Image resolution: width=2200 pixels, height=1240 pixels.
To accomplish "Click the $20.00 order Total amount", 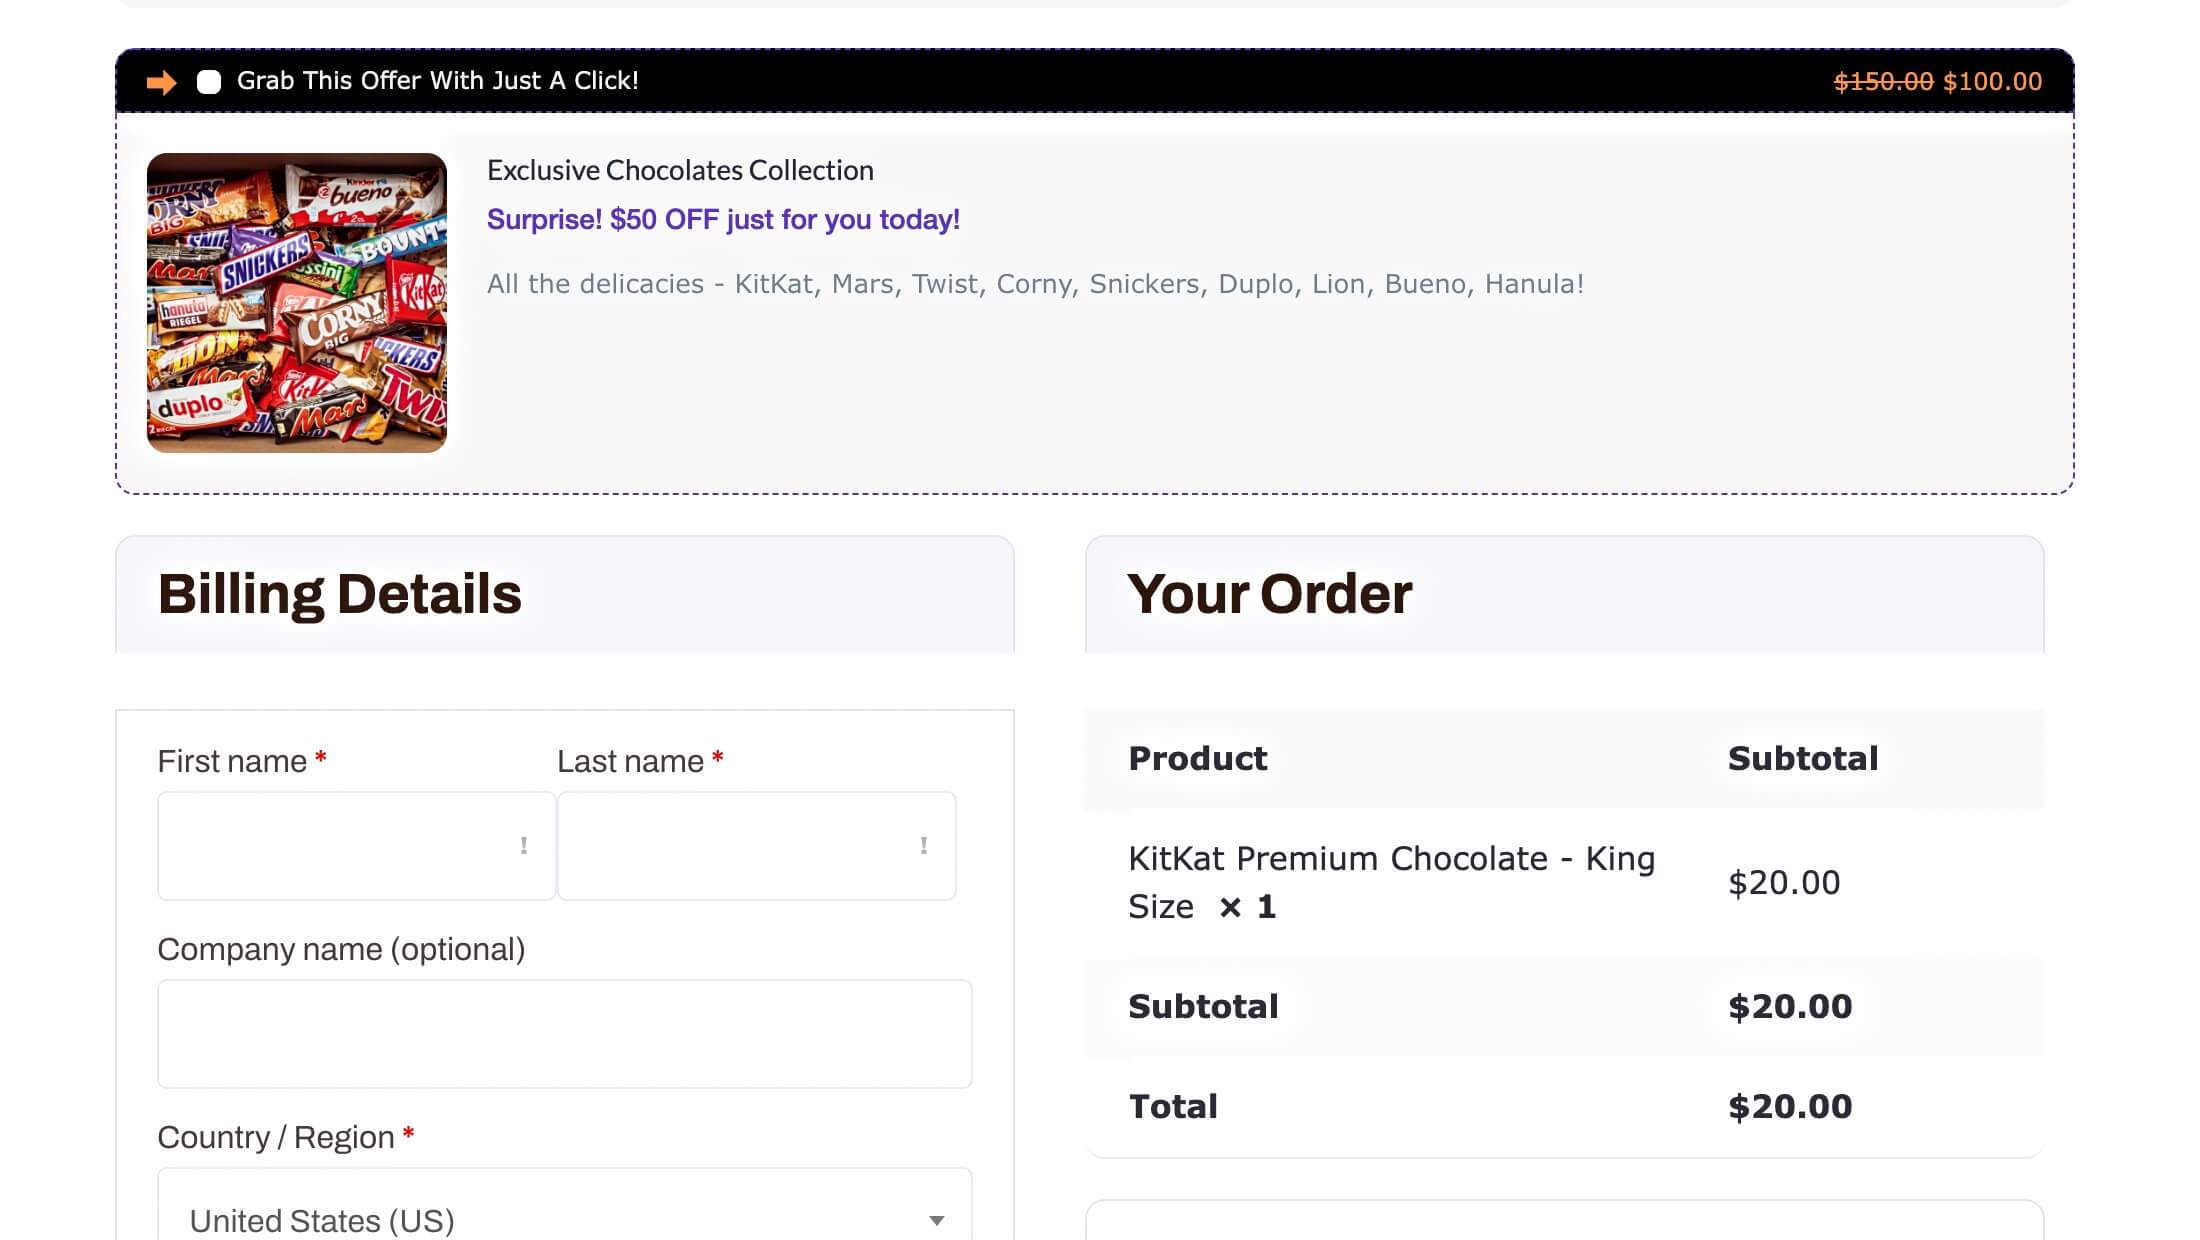I will pos(1790,1106).
